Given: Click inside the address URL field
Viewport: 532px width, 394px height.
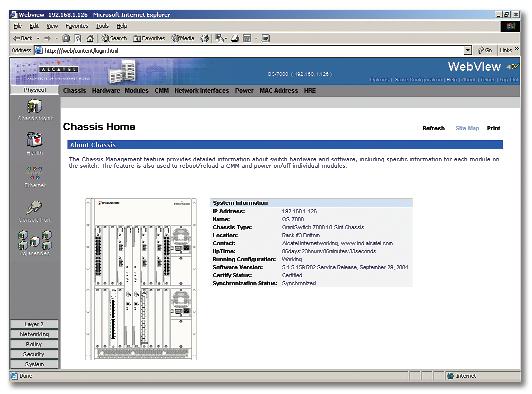Looking at the screenshot, I should (x=253, y=51).
